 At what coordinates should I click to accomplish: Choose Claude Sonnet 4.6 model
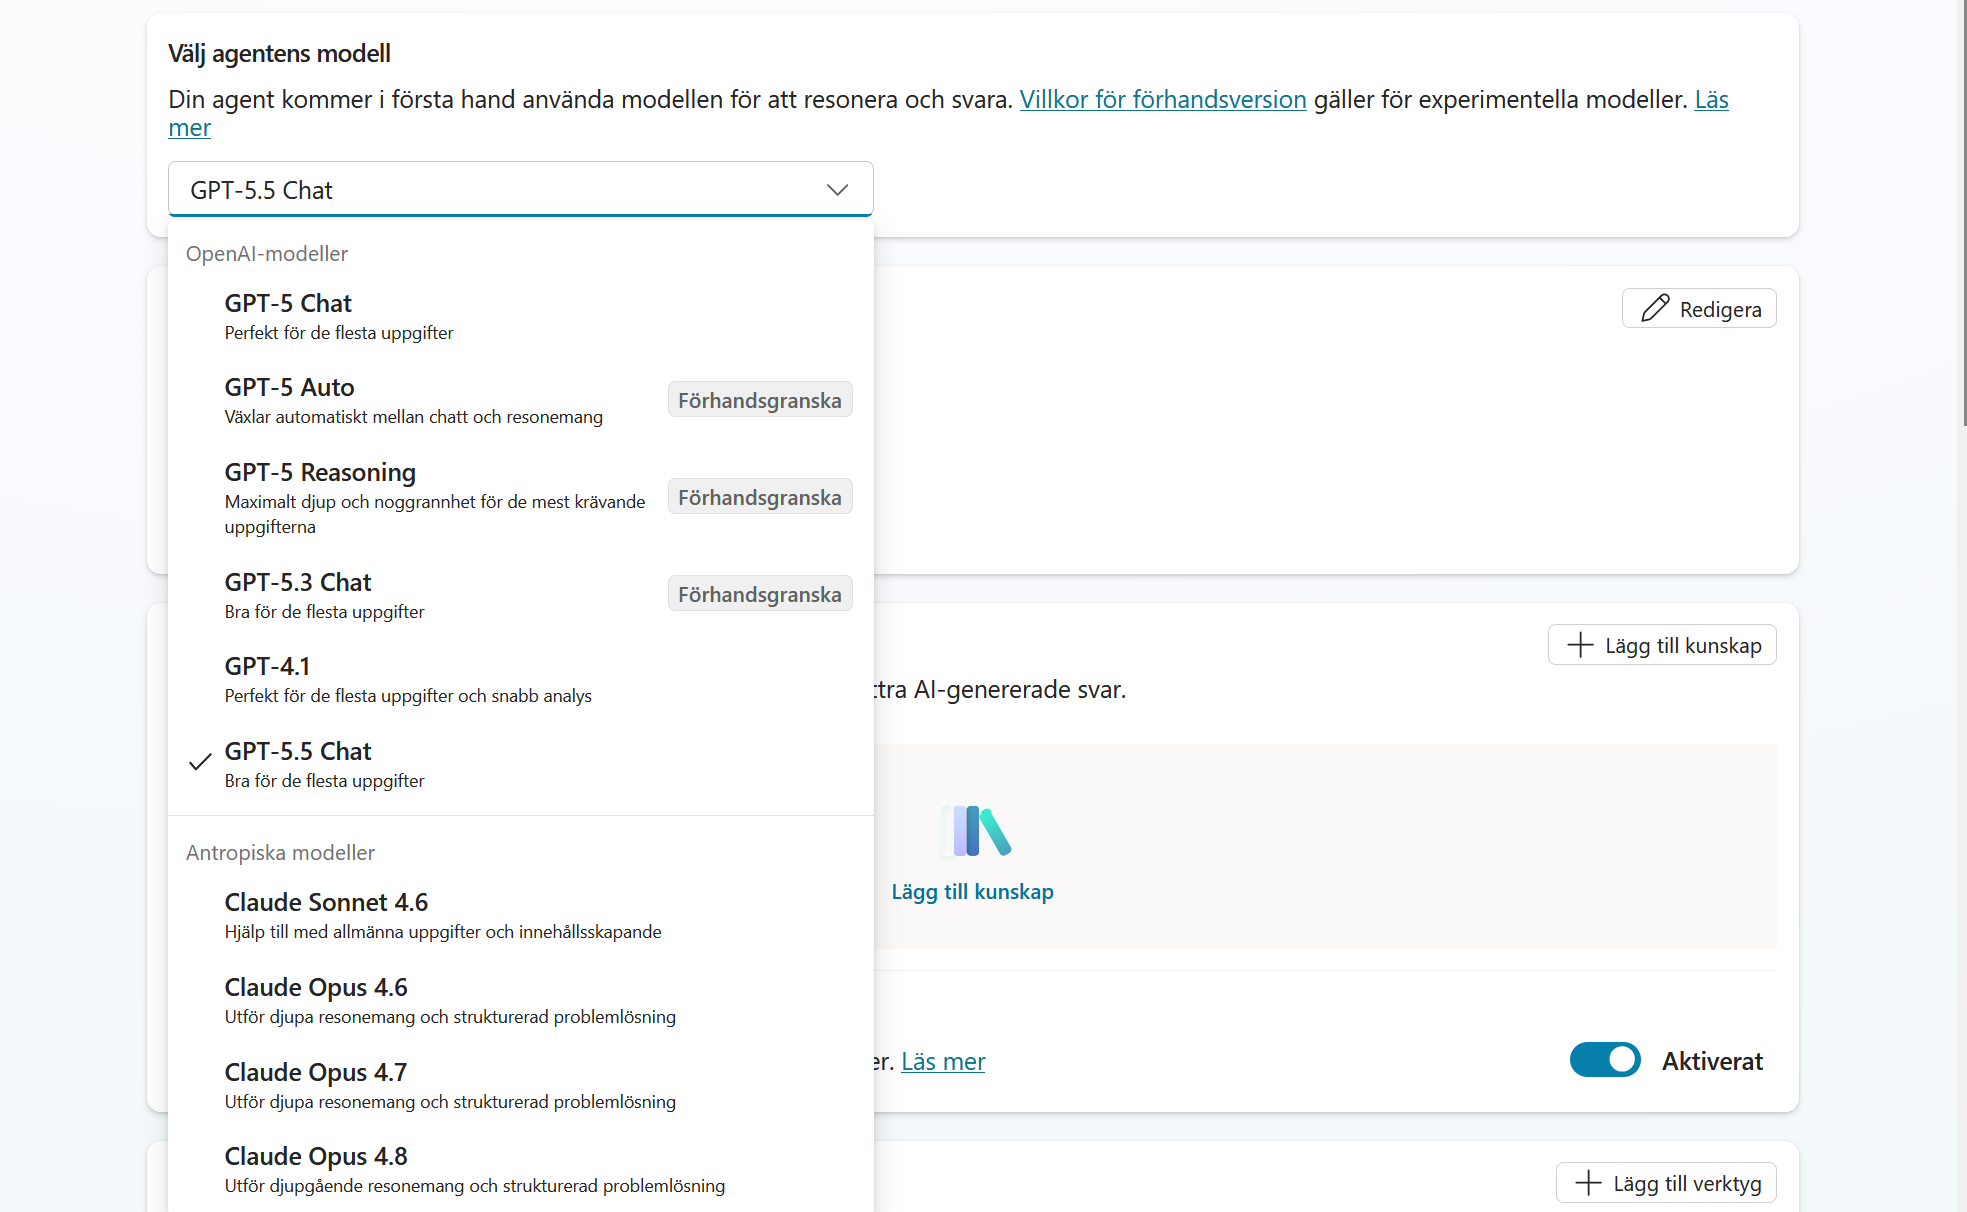(520, 916)
